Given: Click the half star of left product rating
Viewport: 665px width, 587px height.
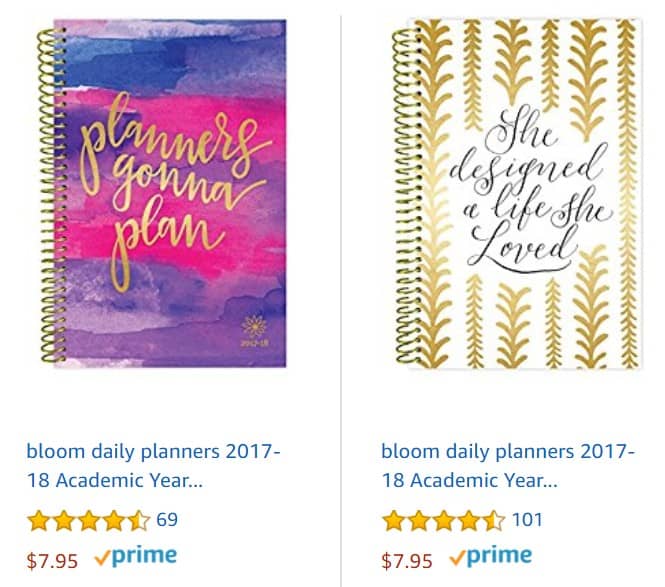Looking at the screenshot, I should (x=139, y=520).
